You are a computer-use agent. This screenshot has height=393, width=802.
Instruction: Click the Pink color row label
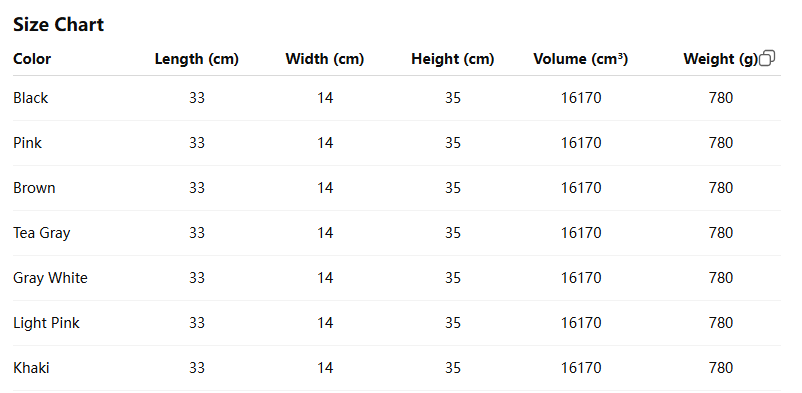28,143
